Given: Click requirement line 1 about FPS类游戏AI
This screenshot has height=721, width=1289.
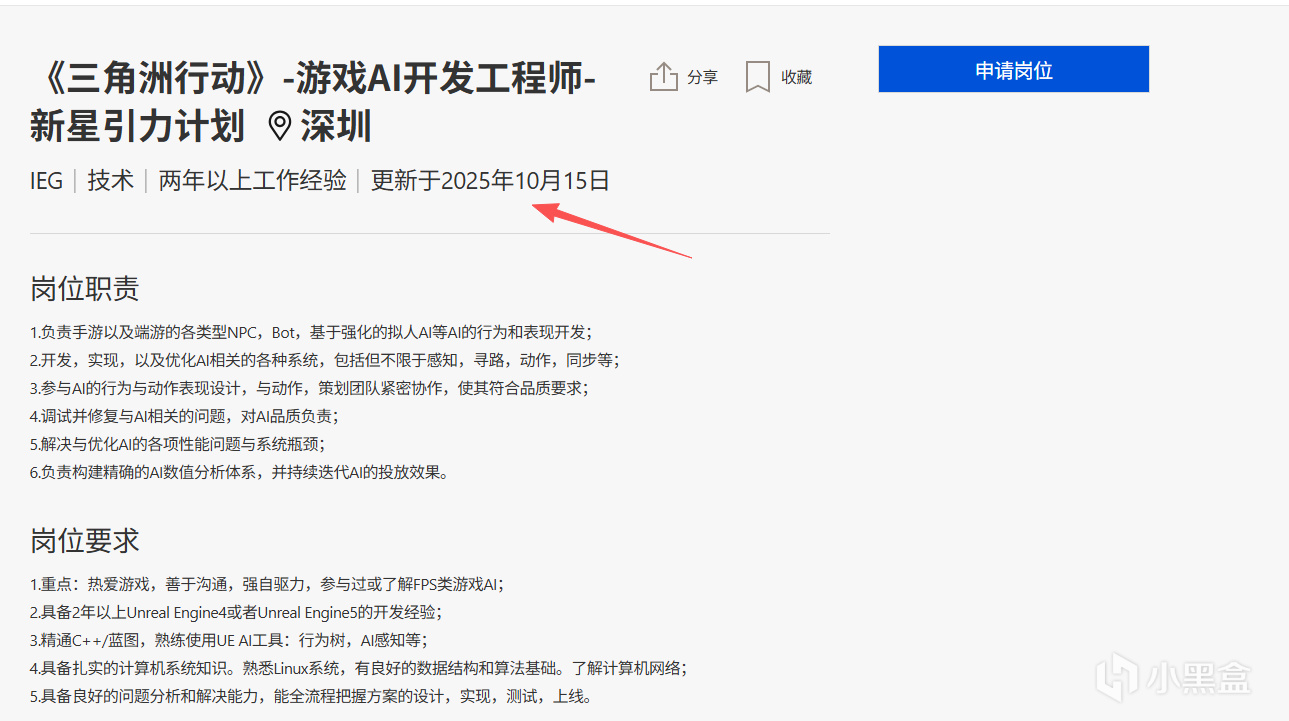Looking at the screenshot, I should click(267, 584).
